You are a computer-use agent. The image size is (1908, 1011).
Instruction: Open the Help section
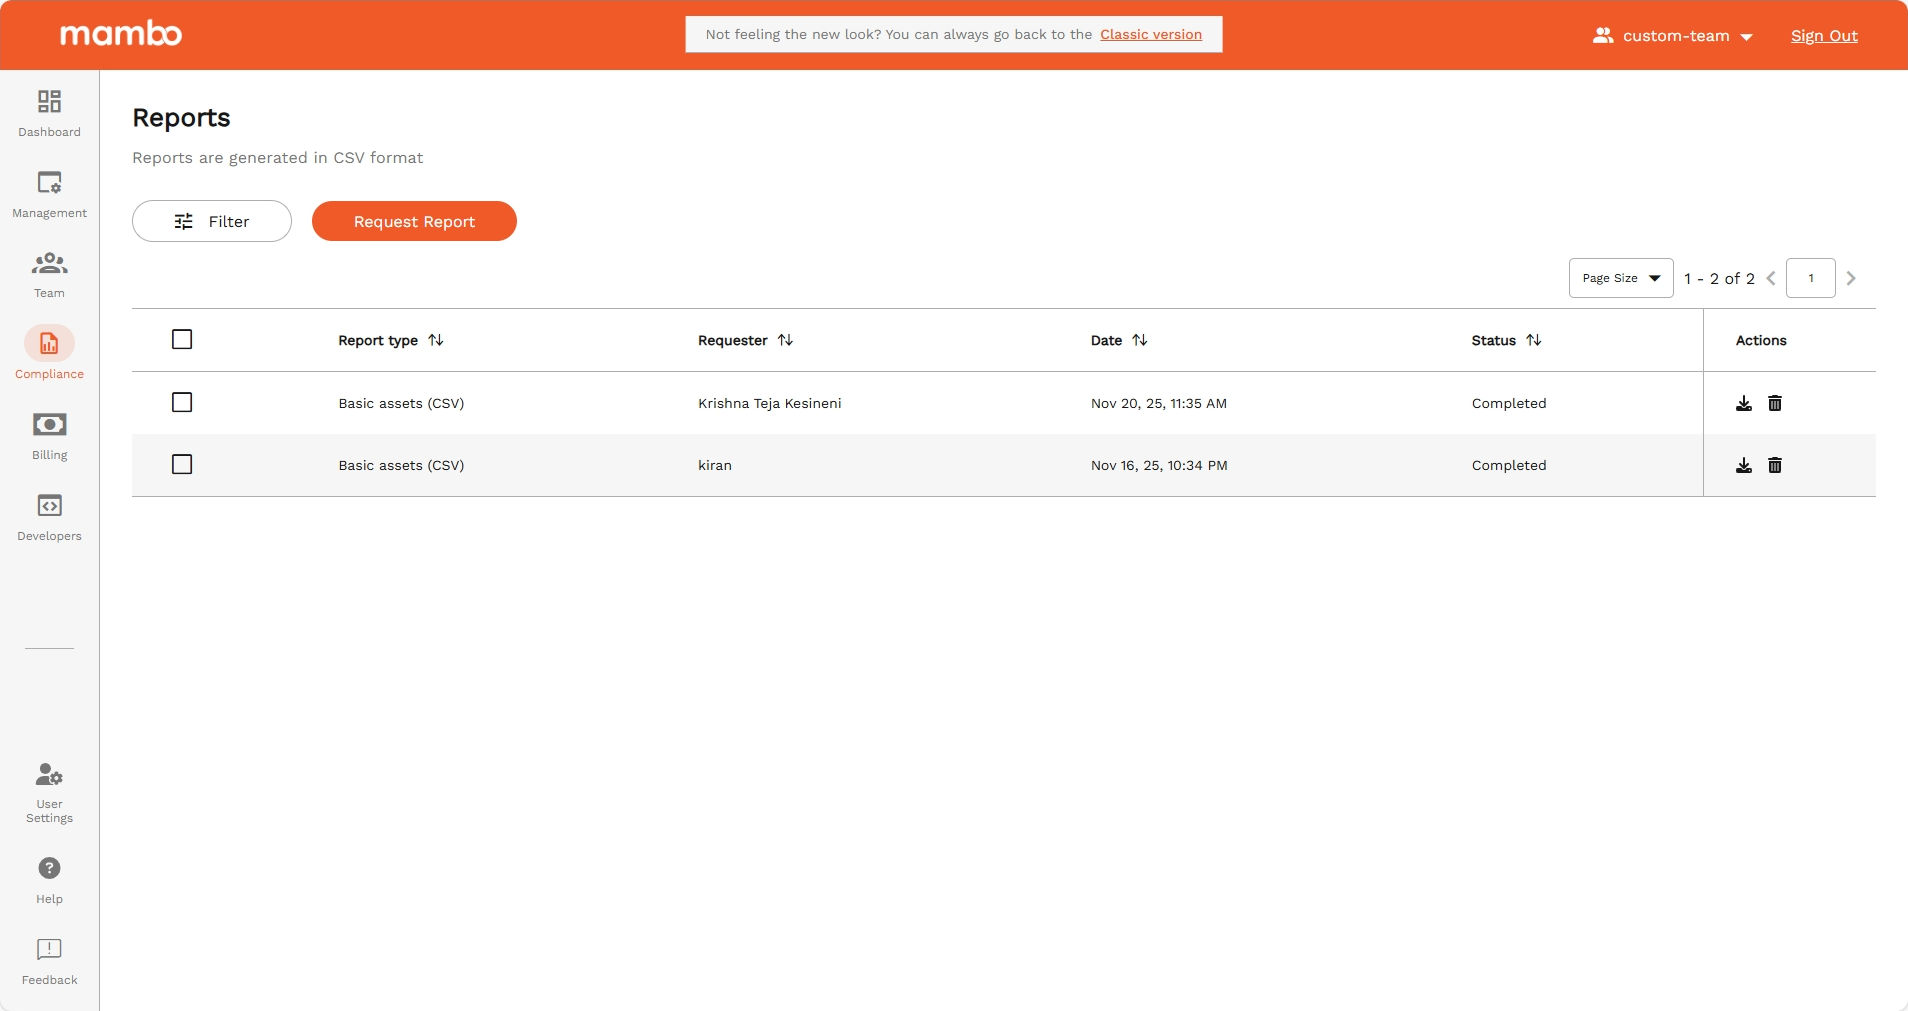[x=48, y=877]
